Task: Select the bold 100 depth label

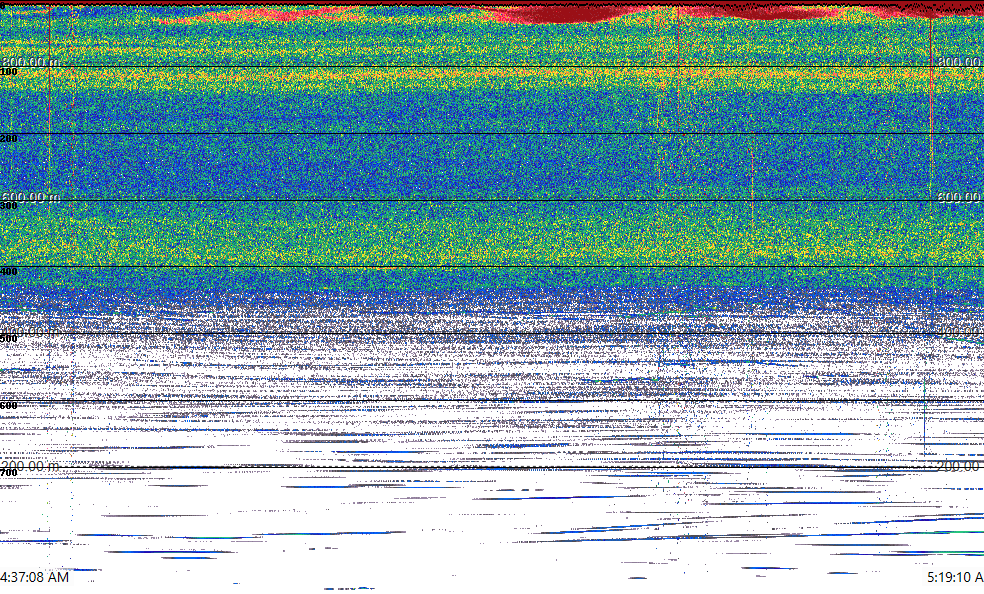Action: pyautogui.click(x=9, y=72)
